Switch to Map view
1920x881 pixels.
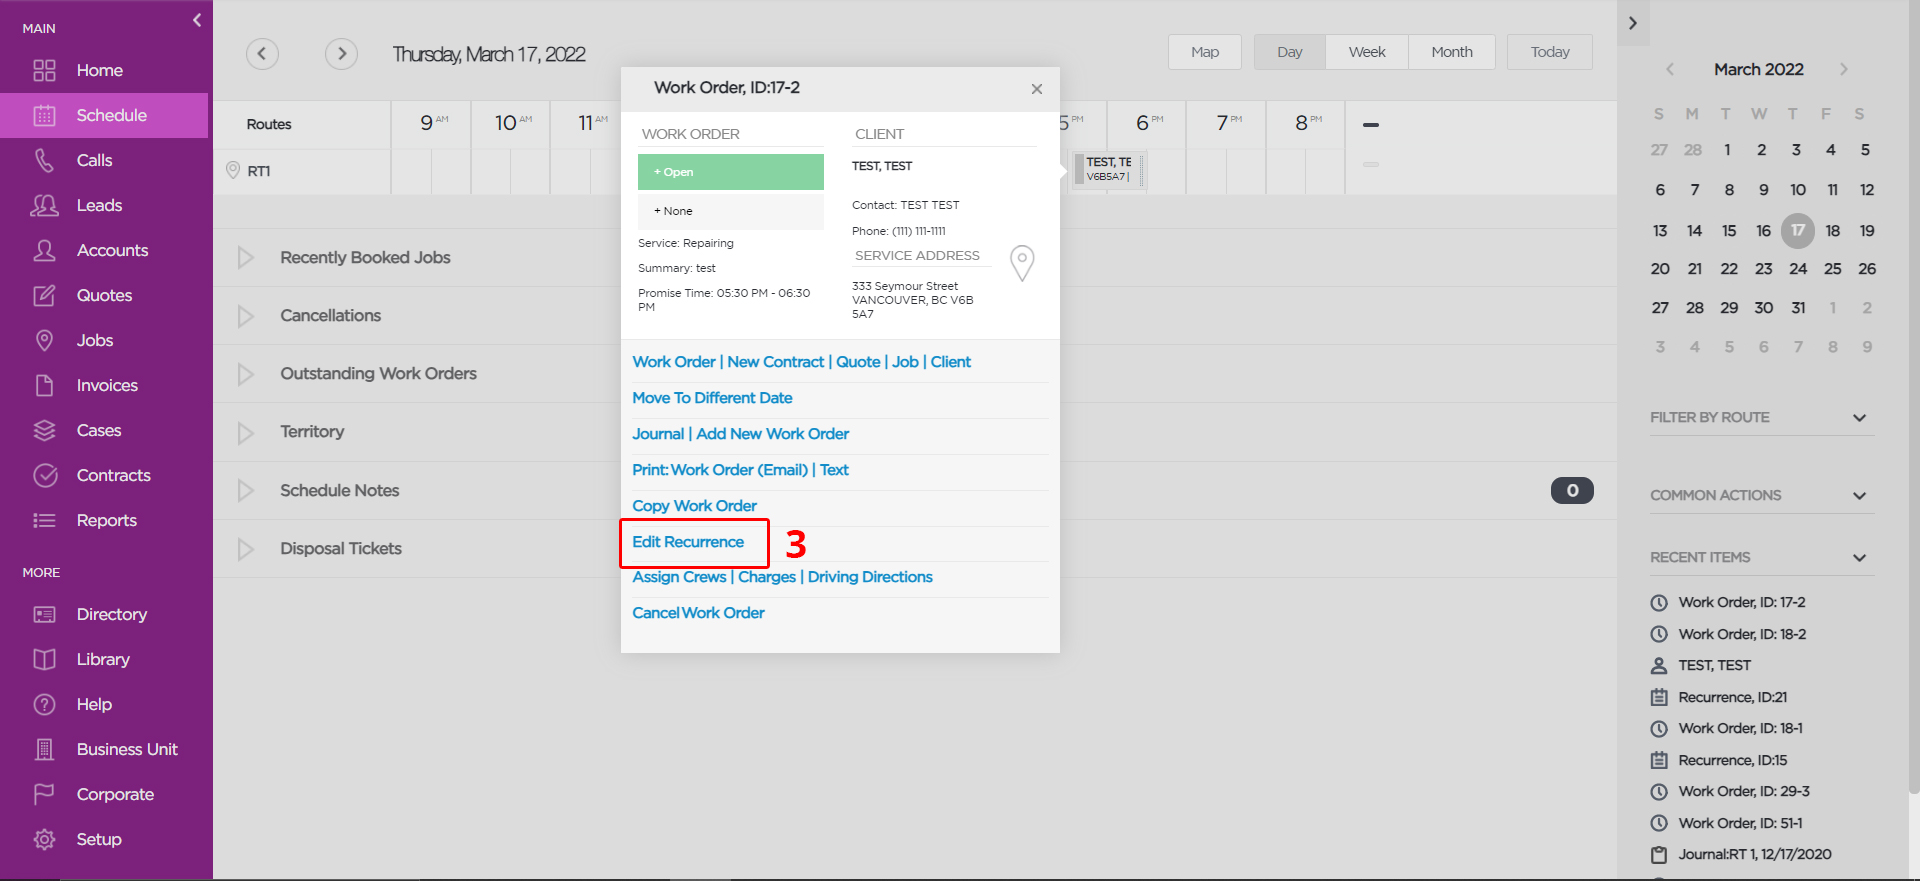click(1205, 52)
